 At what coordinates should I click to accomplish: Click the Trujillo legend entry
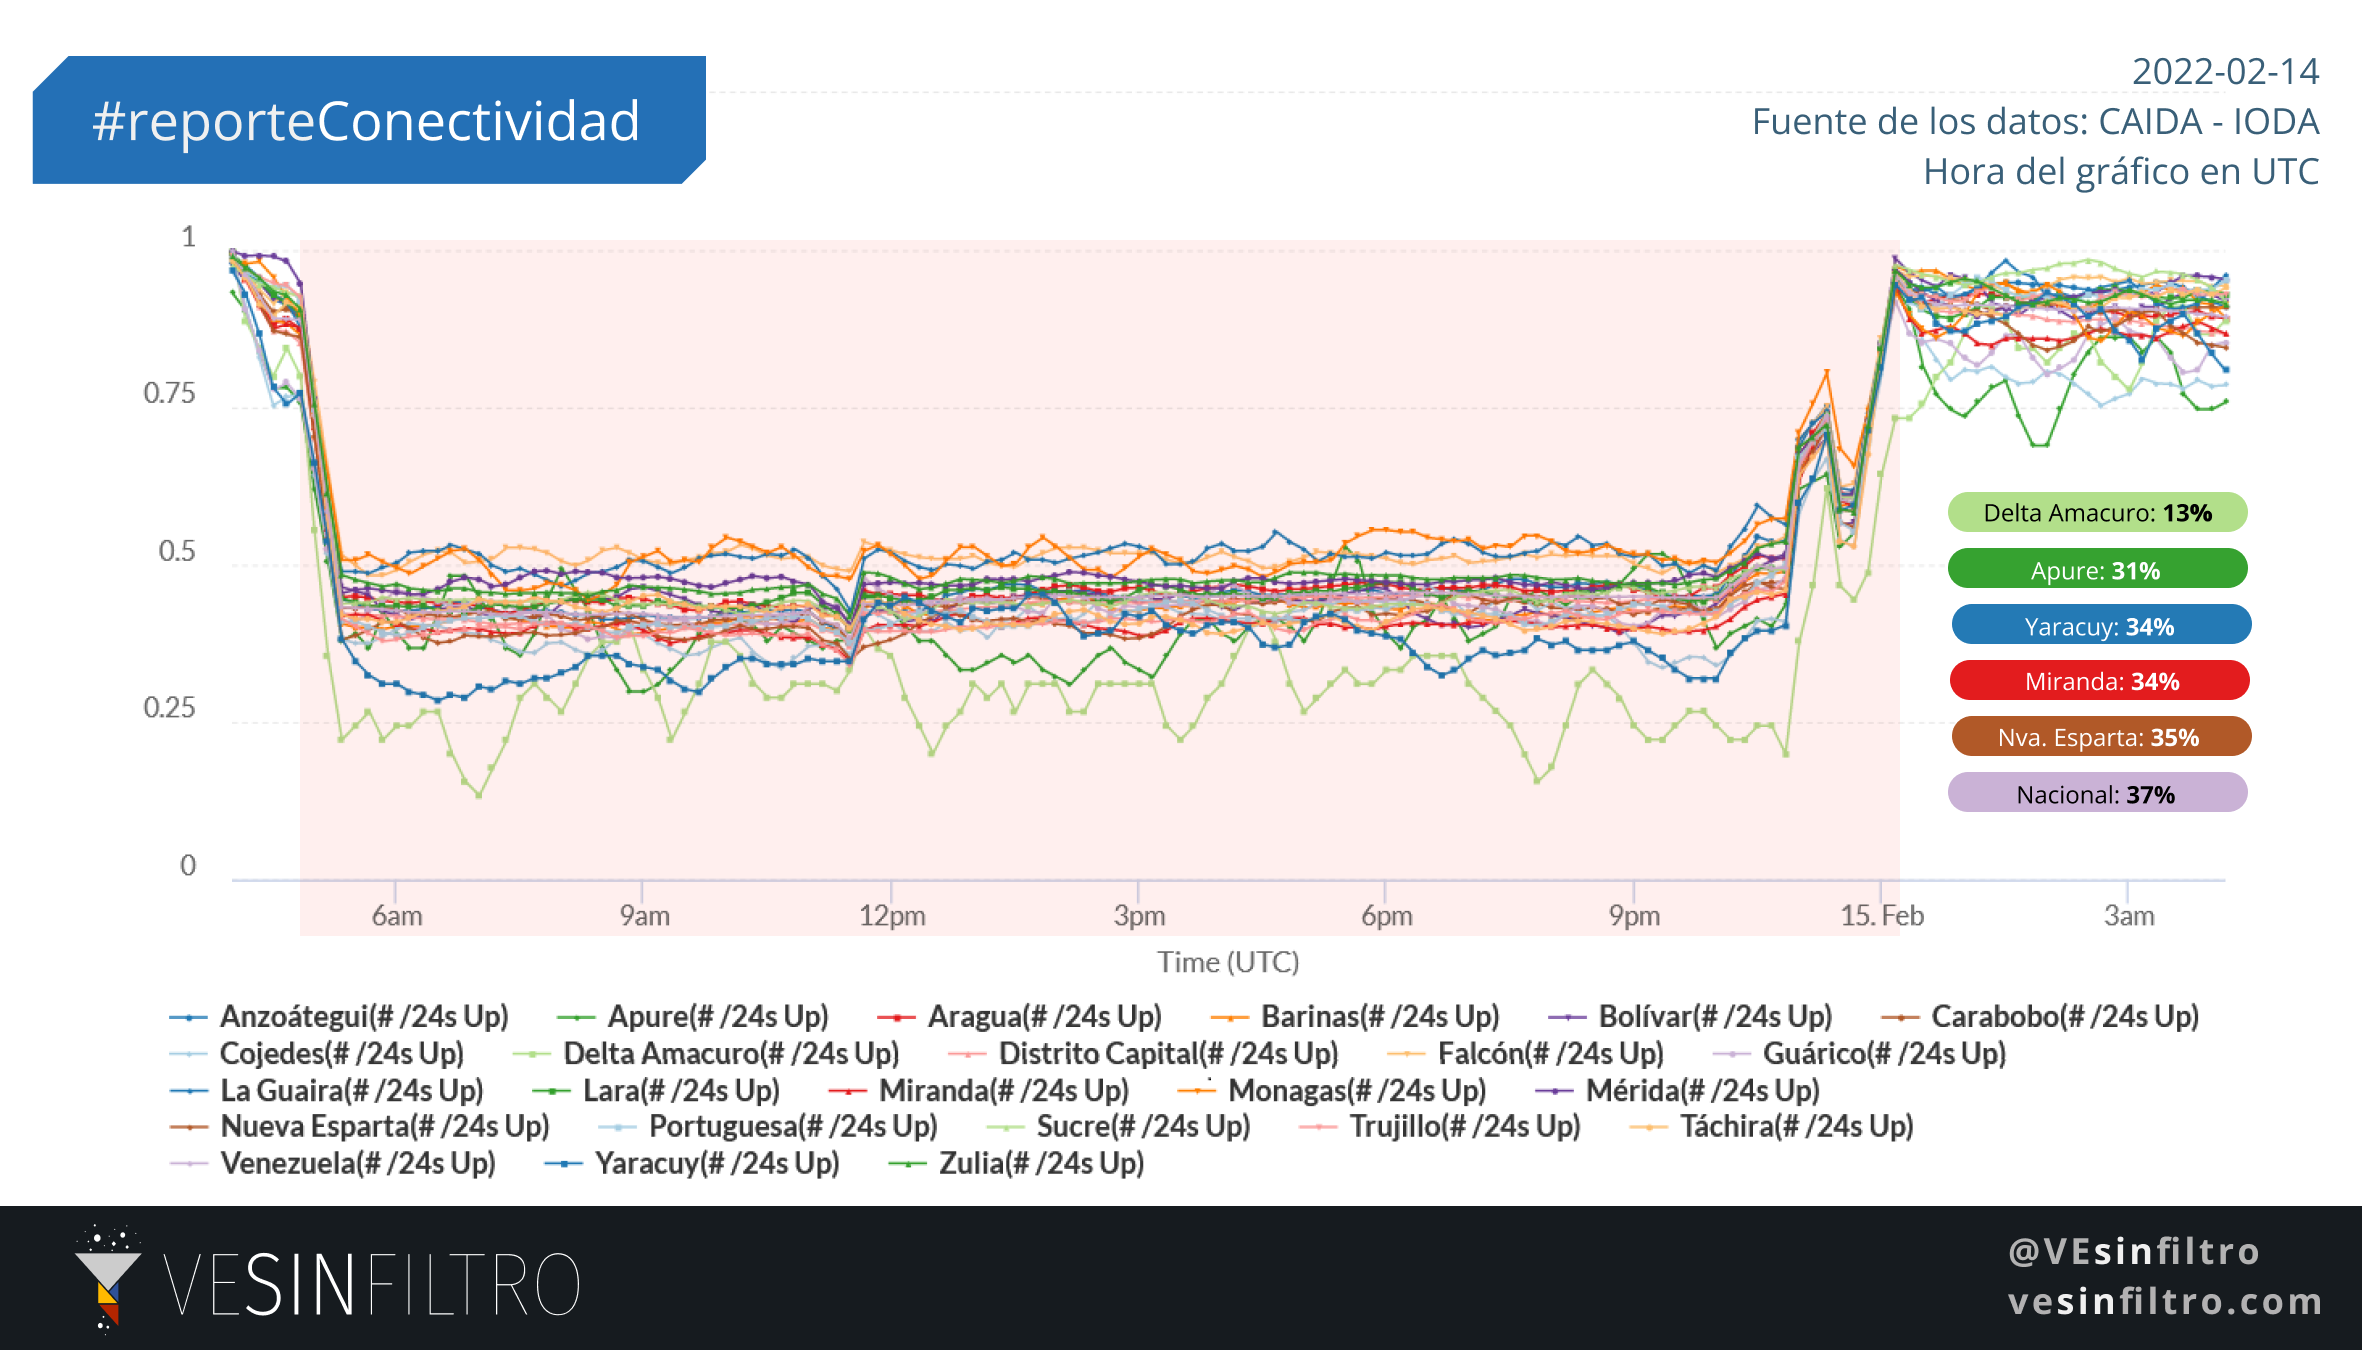click(1440, 1126)
